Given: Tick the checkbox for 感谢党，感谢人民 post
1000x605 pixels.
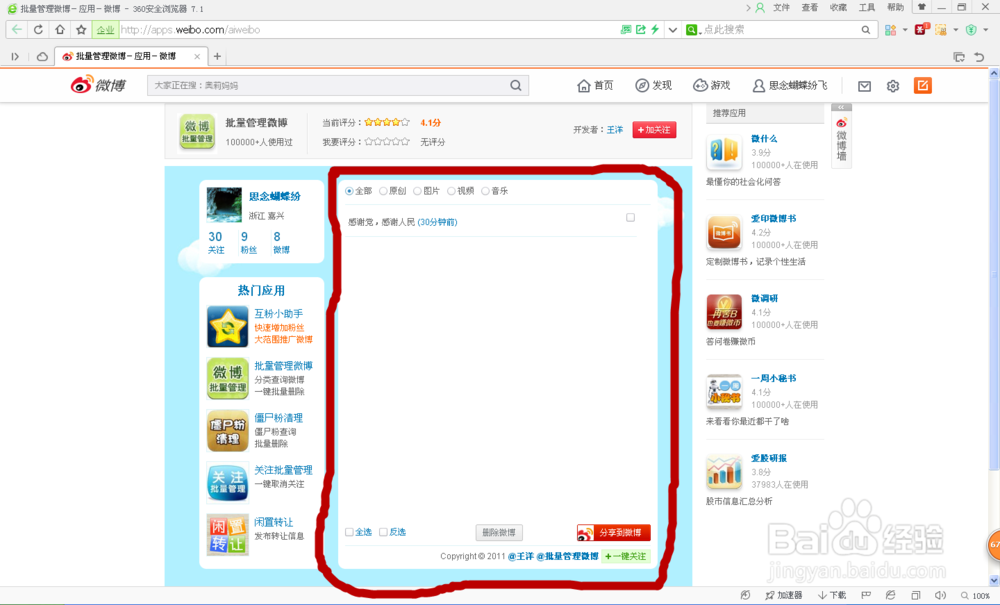Looking at the screenshot, I should [x=630, y=217].
